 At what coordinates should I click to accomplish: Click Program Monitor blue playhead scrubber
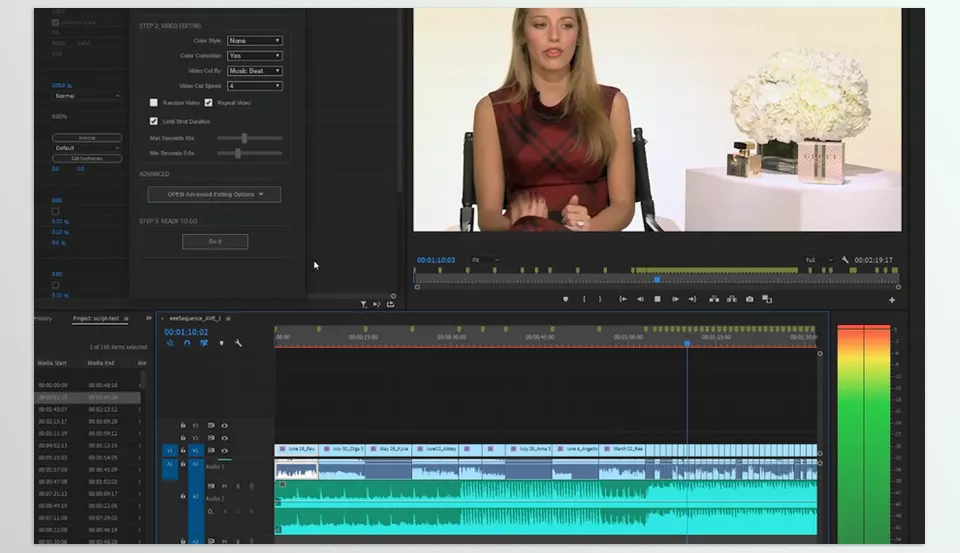point(657,280)
